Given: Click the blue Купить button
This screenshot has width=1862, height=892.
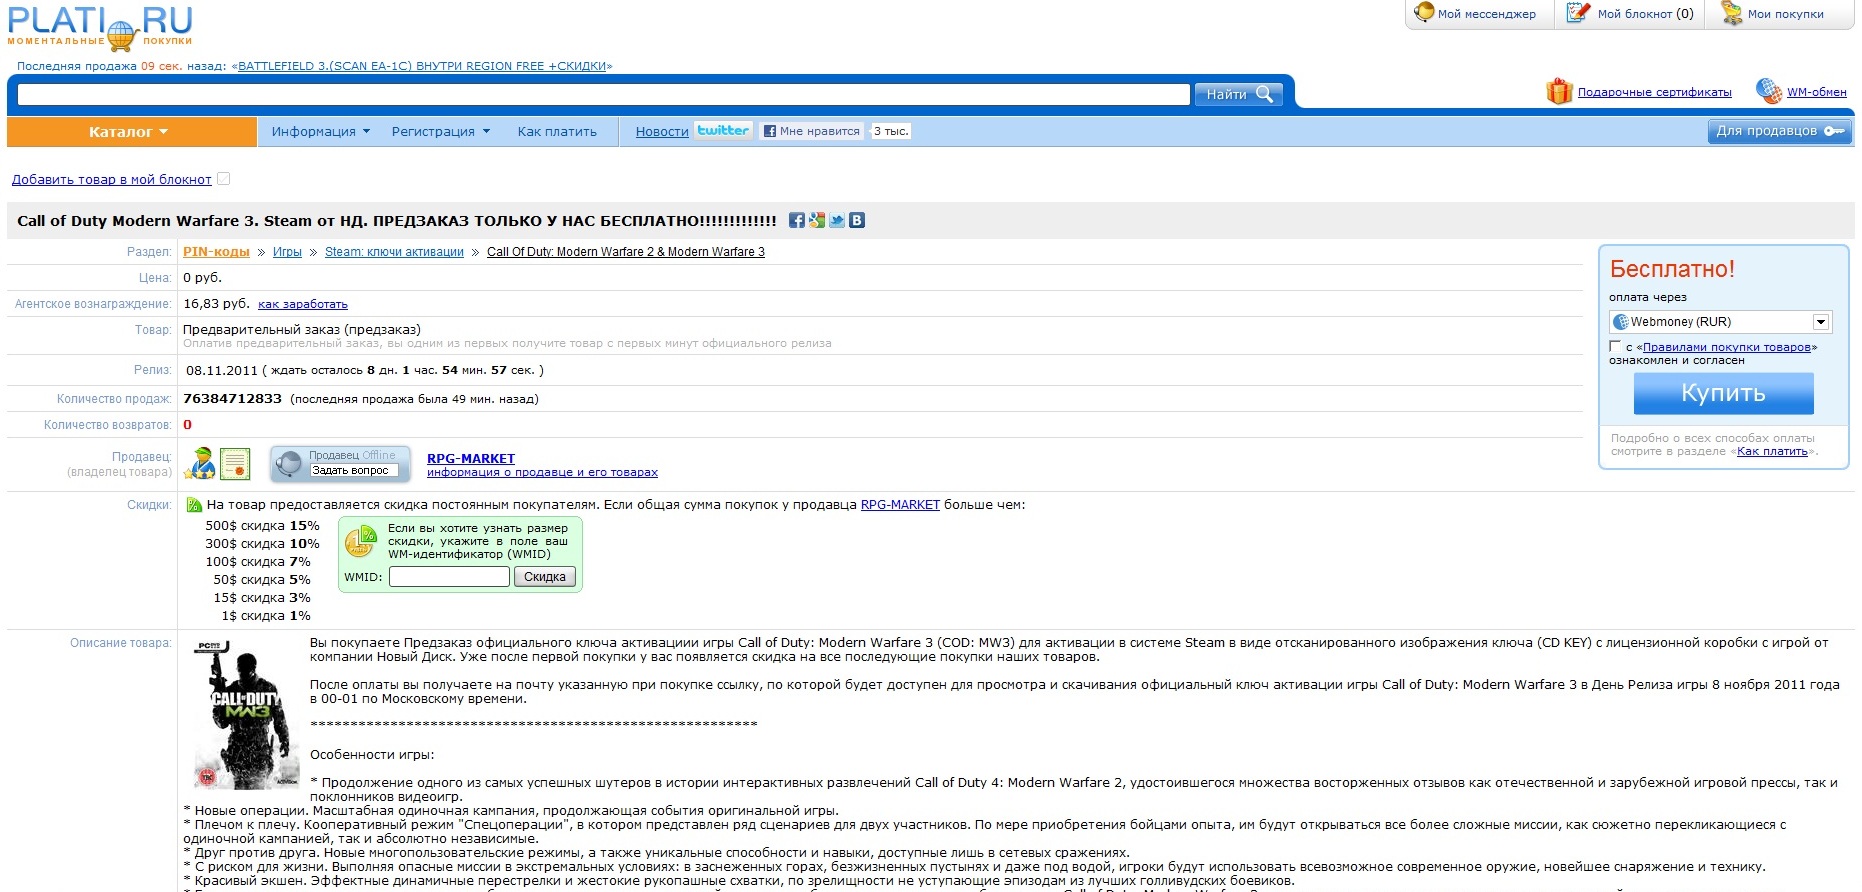Looking at the screenshot, I should point(1723,393).
